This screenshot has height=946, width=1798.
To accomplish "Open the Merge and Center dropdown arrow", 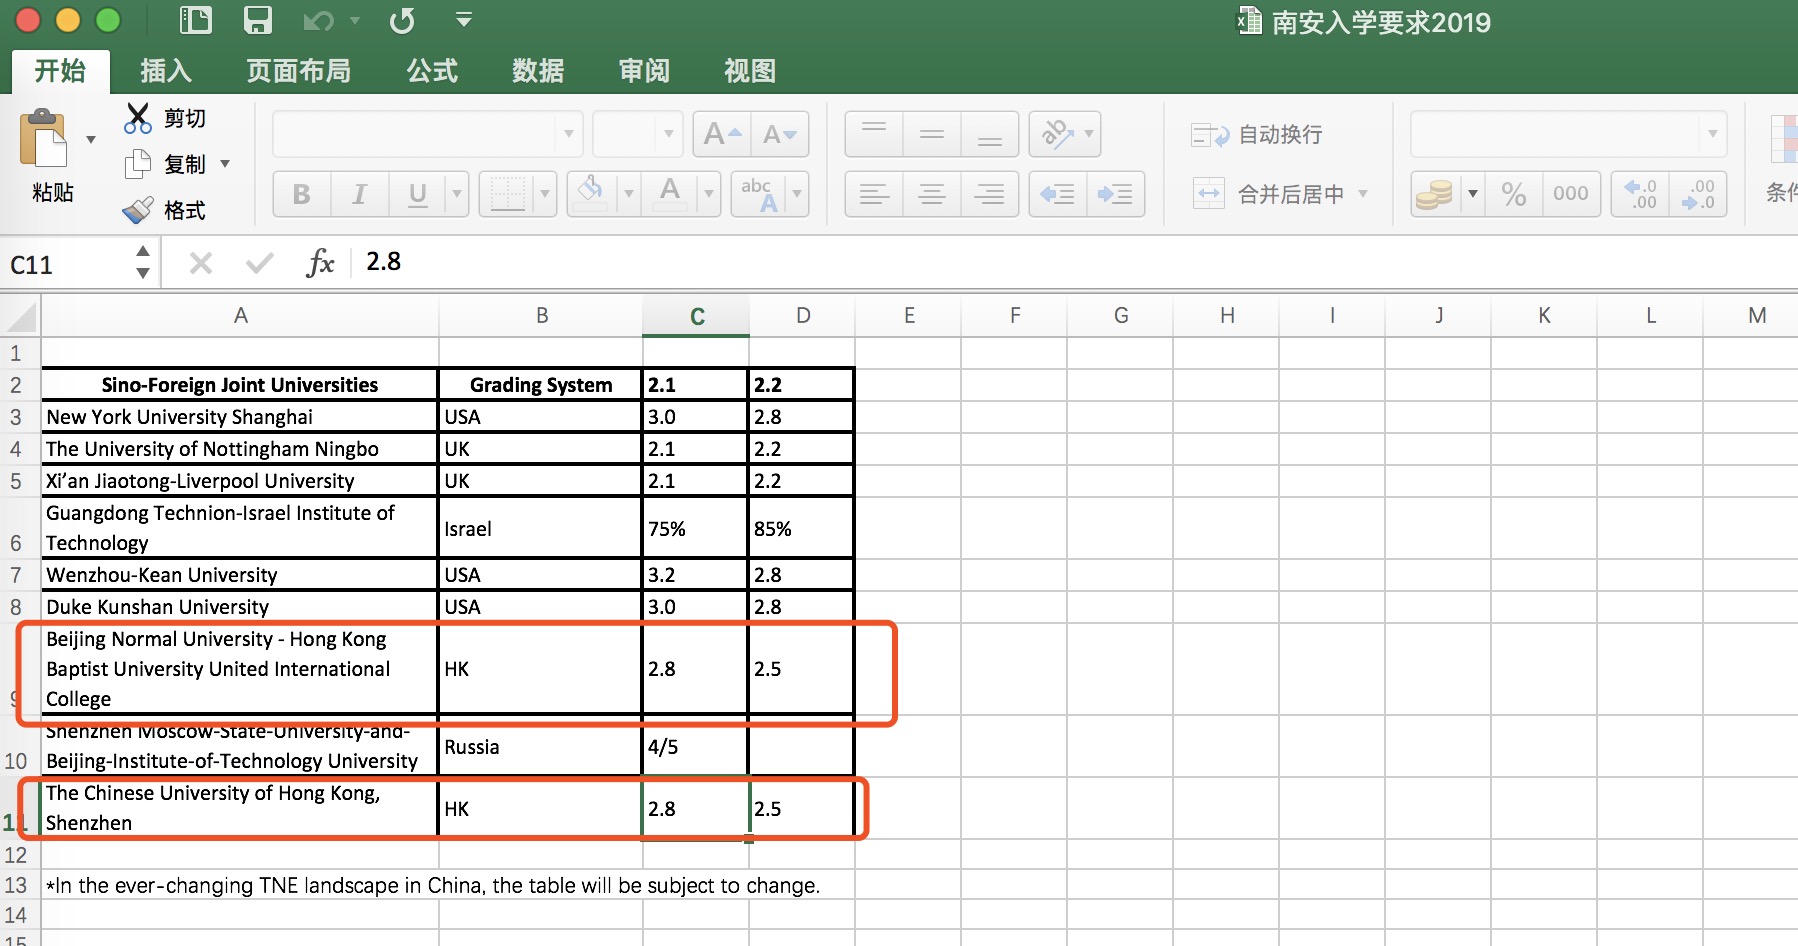I will [1363, 194].
